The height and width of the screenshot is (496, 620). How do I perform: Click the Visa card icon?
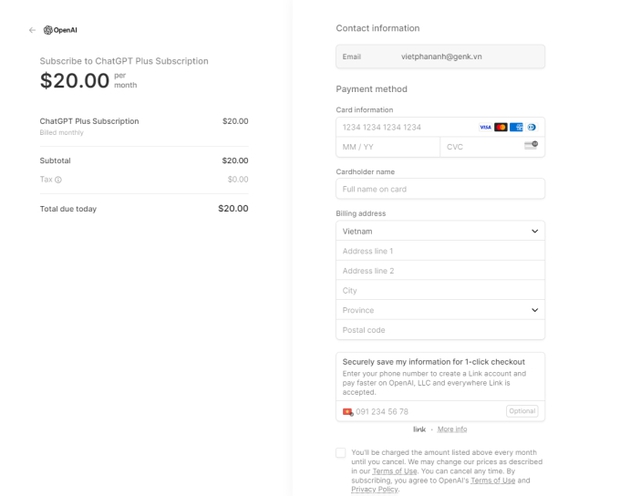pos(485,127)
